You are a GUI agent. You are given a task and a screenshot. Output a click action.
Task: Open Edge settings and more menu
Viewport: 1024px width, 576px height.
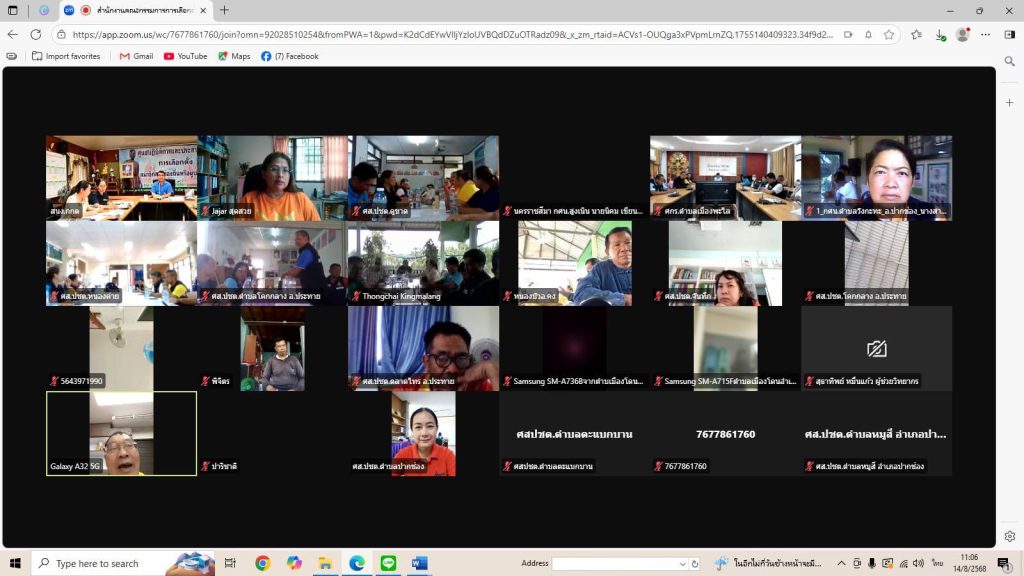(986, 34)
